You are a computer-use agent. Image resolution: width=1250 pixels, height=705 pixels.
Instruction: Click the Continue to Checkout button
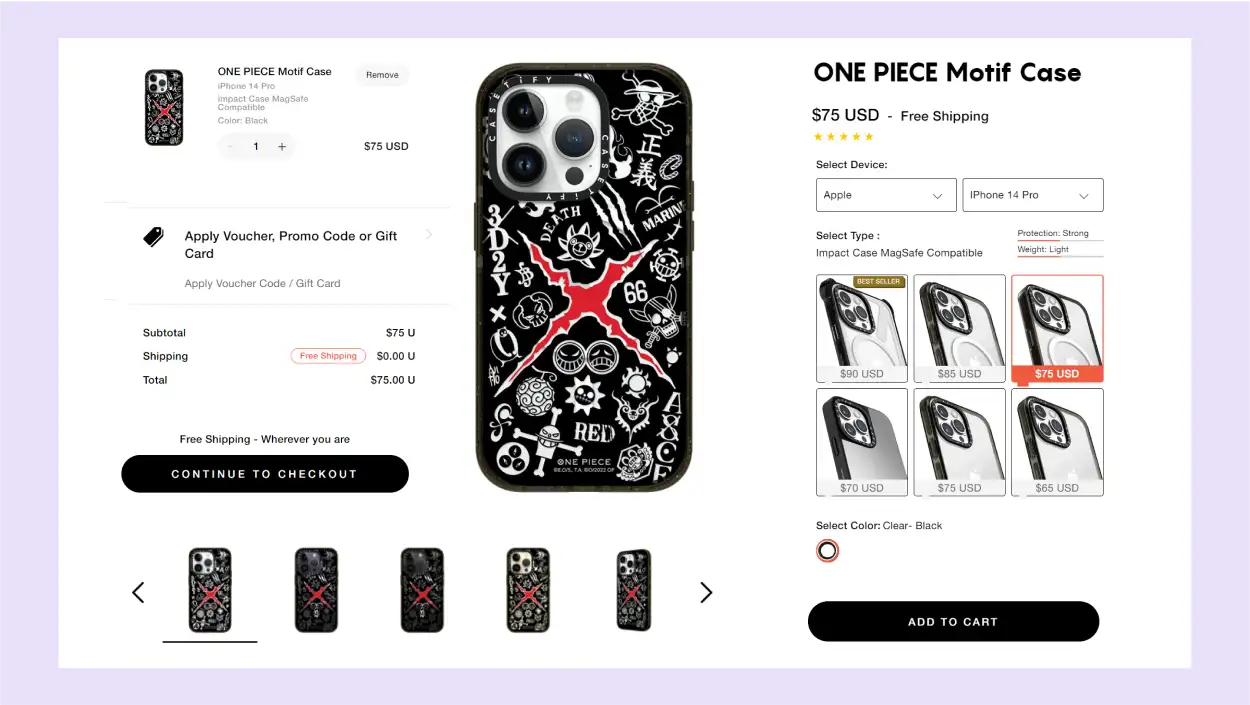coord(265,474)
